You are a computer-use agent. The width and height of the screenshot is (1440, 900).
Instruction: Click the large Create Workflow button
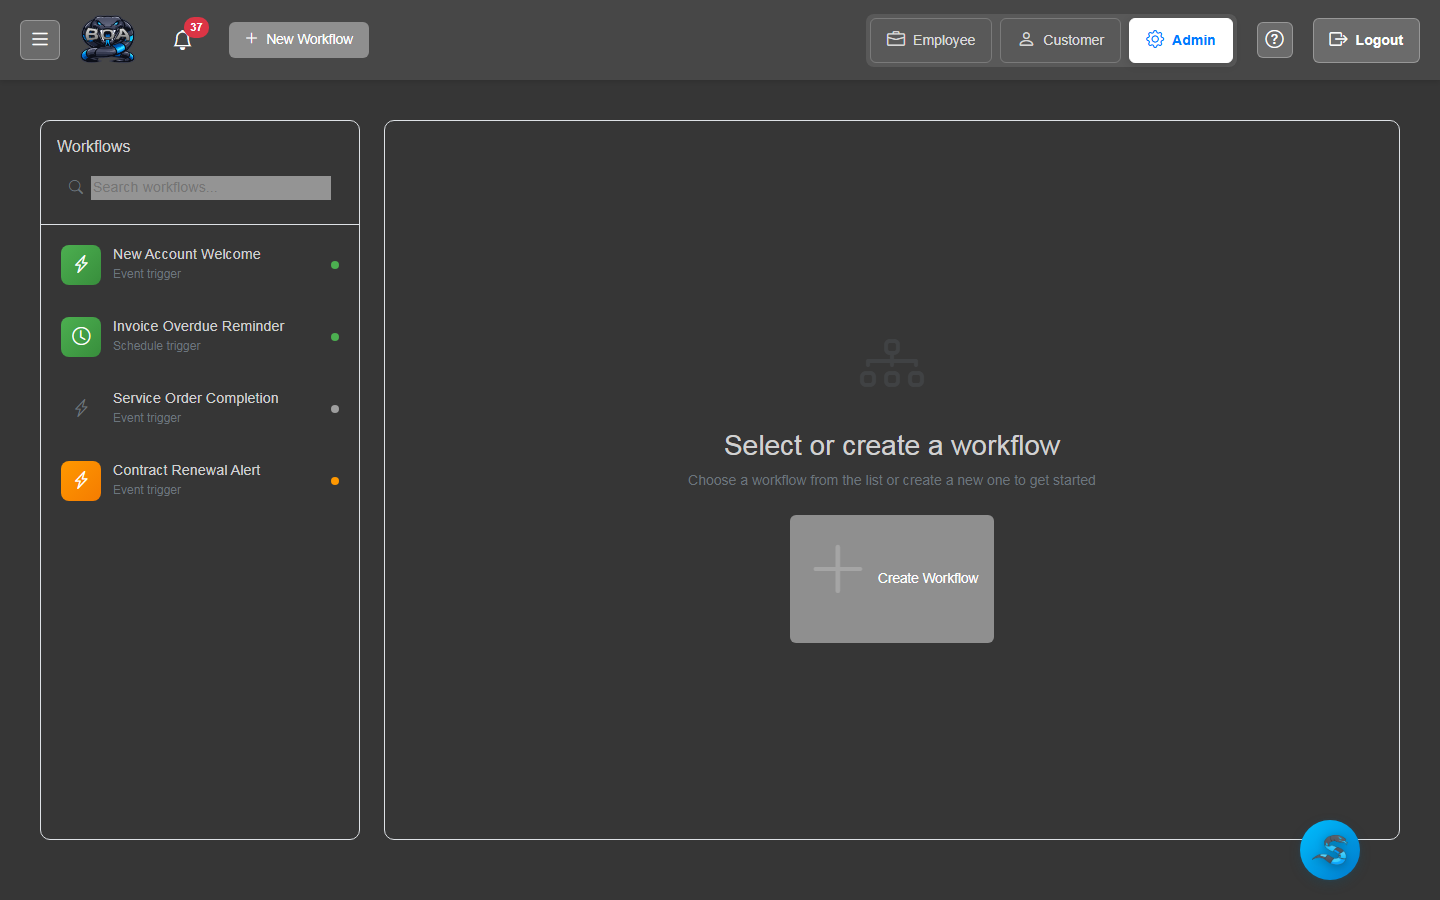(x=892, y=578)
